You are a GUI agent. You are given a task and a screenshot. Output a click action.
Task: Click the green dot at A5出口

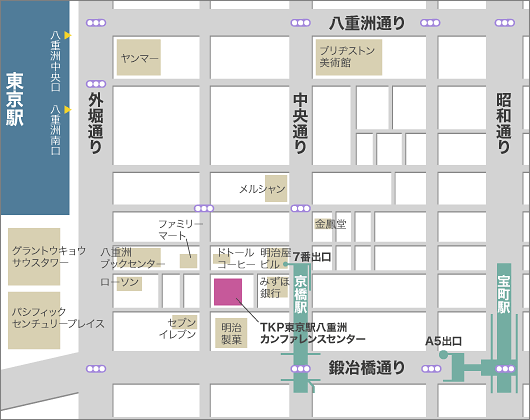(443, 354)
